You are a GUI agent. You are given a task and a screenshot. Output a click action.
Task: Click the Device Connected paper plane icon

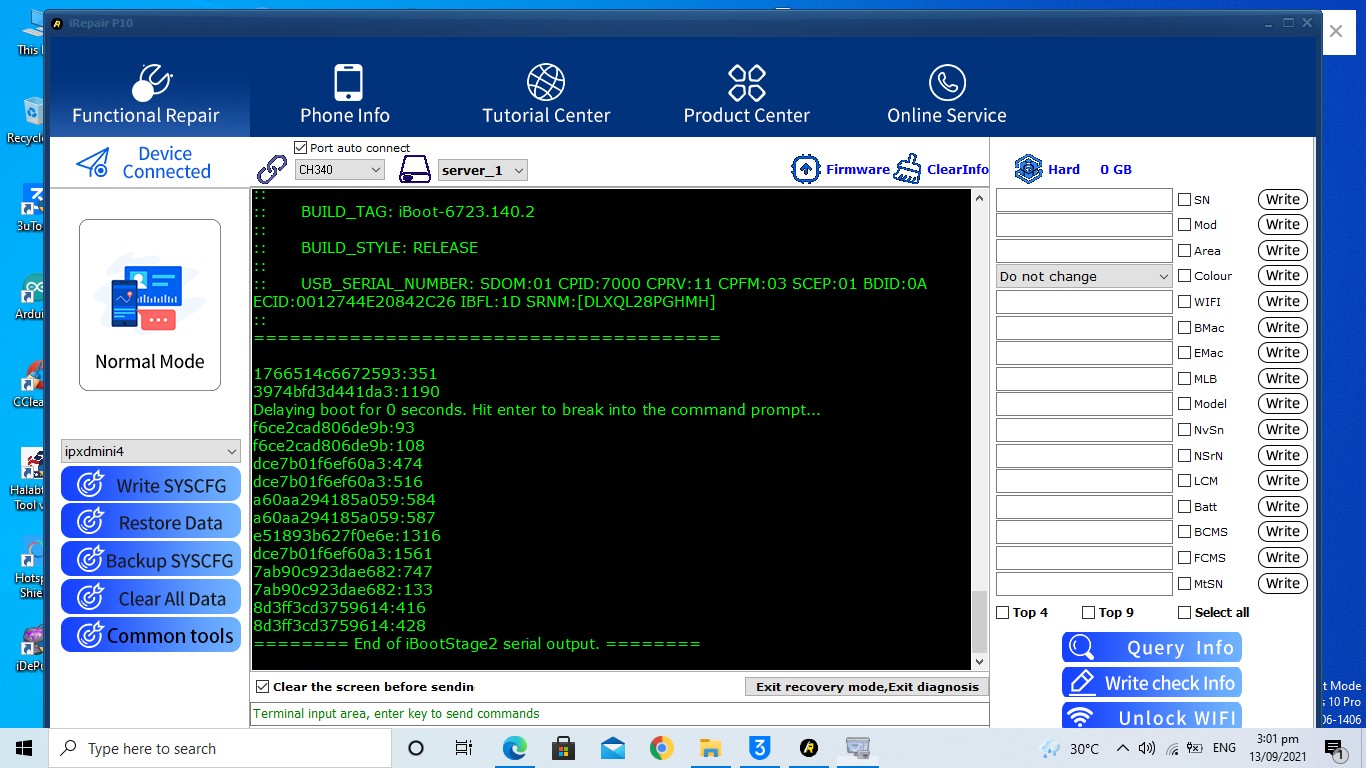coord(92,163)
